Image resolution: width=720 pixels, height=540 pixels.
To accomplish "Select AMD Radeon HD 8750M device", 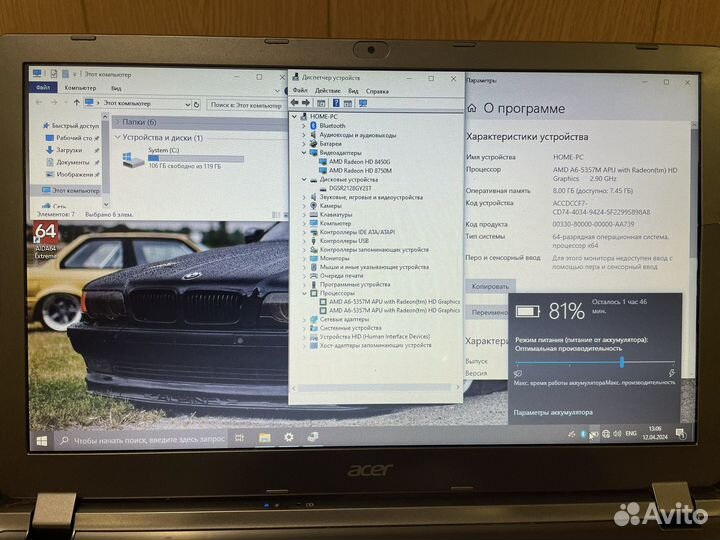I will (360, 170).
